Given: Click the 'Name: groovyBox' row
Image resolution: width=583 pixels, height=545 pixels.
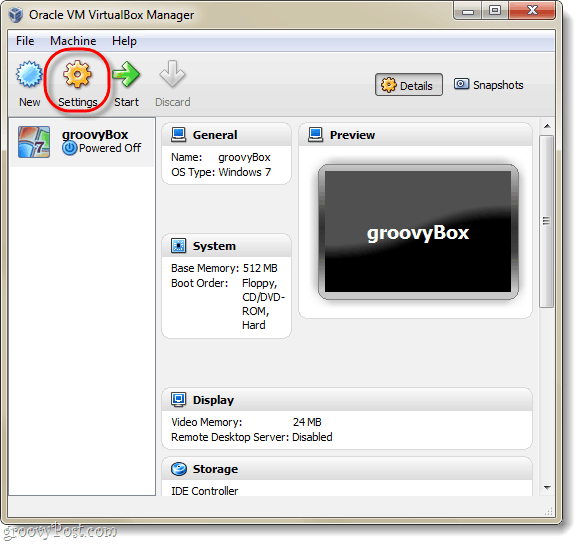Looking at the screenshot, I should 221,157.
